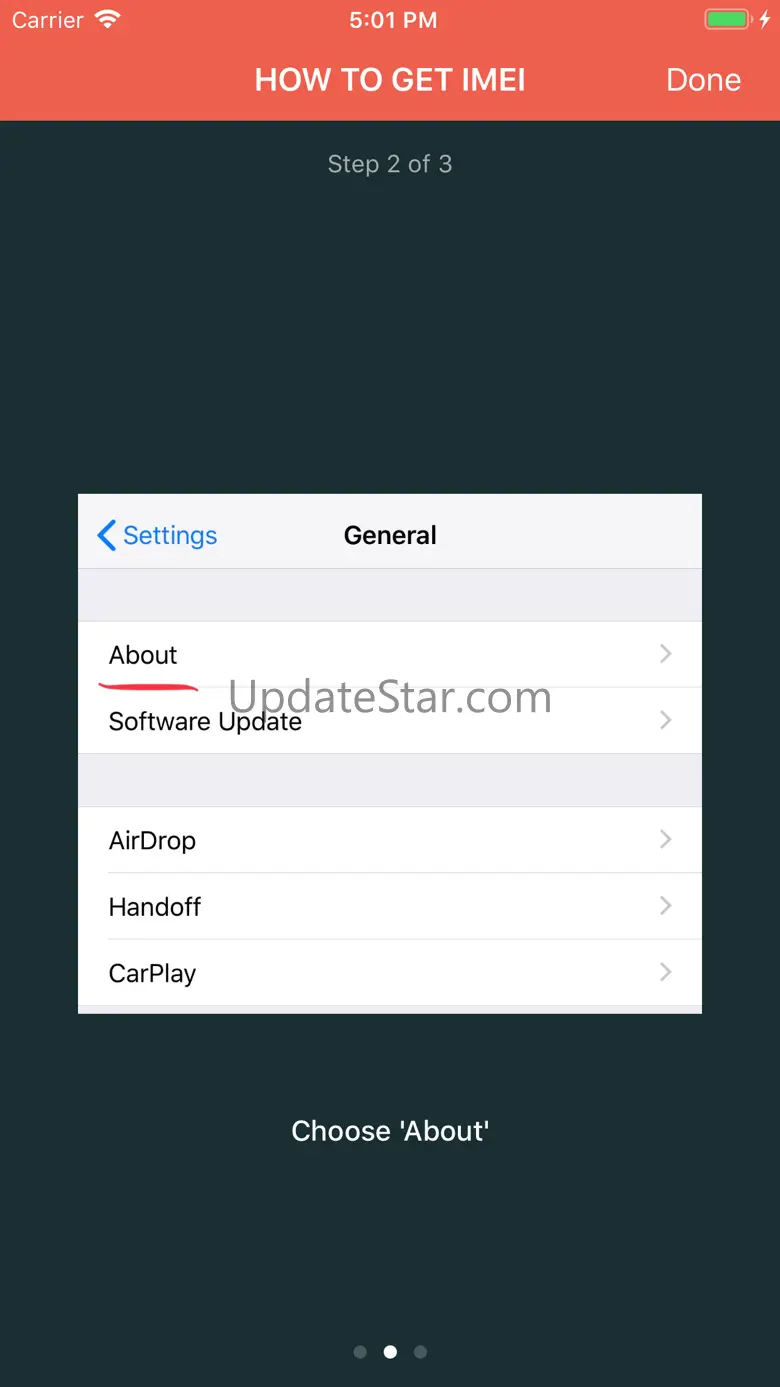
Task: Expand the About row chevron
Action: click(666, 654)
